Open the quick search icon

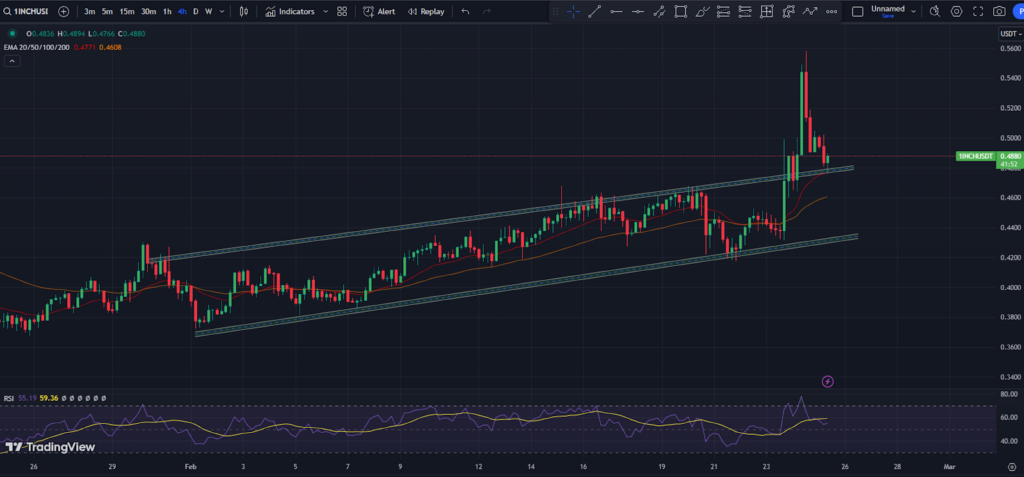[935, 11]
